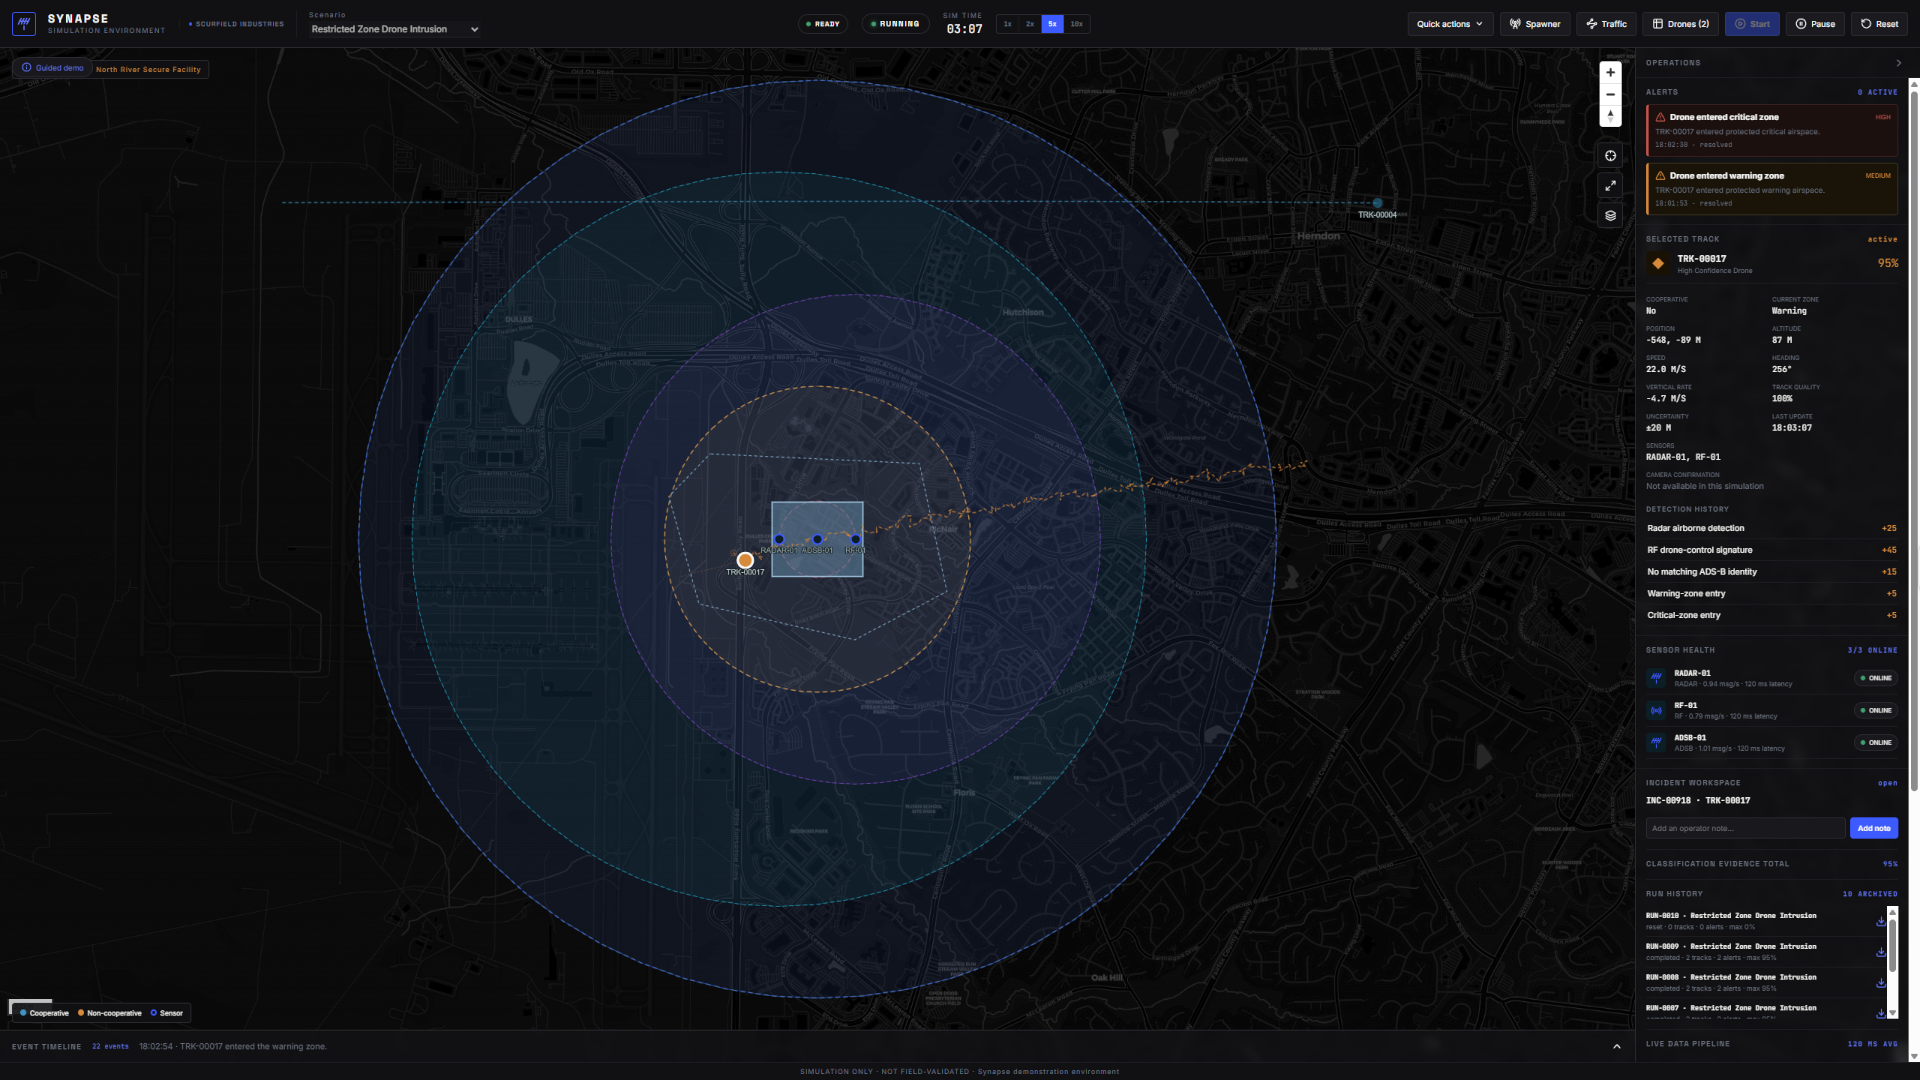Click RADAR-01 ONLINE status badge
The height and width of the screenshot is (1080, 1920).
[1876, 678]
